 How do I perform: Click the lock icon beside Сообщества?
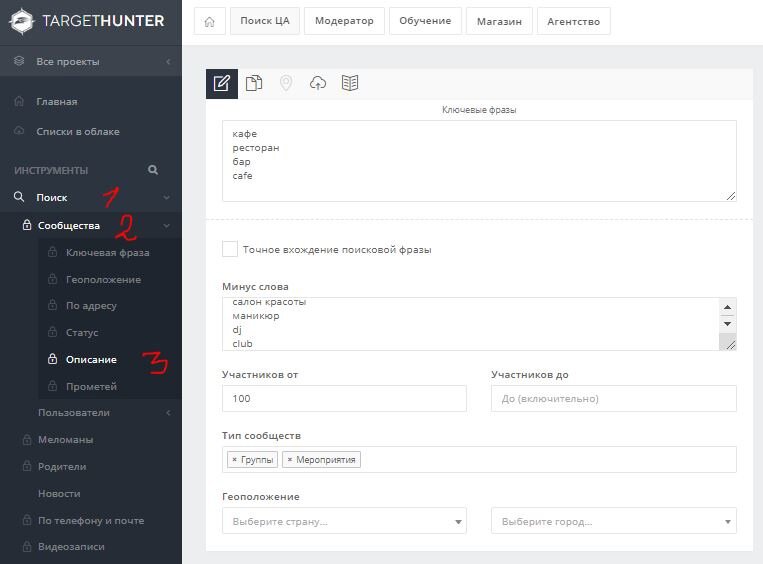(x=27, y=225)
